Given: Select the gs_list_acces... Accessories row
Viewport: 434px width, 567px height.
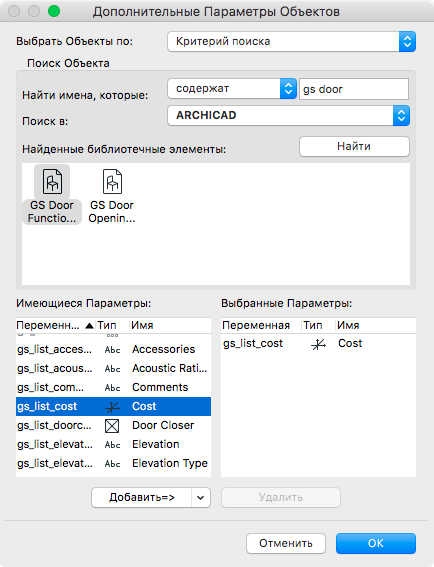Looking at the screenshot, I should tap(113, 349).
